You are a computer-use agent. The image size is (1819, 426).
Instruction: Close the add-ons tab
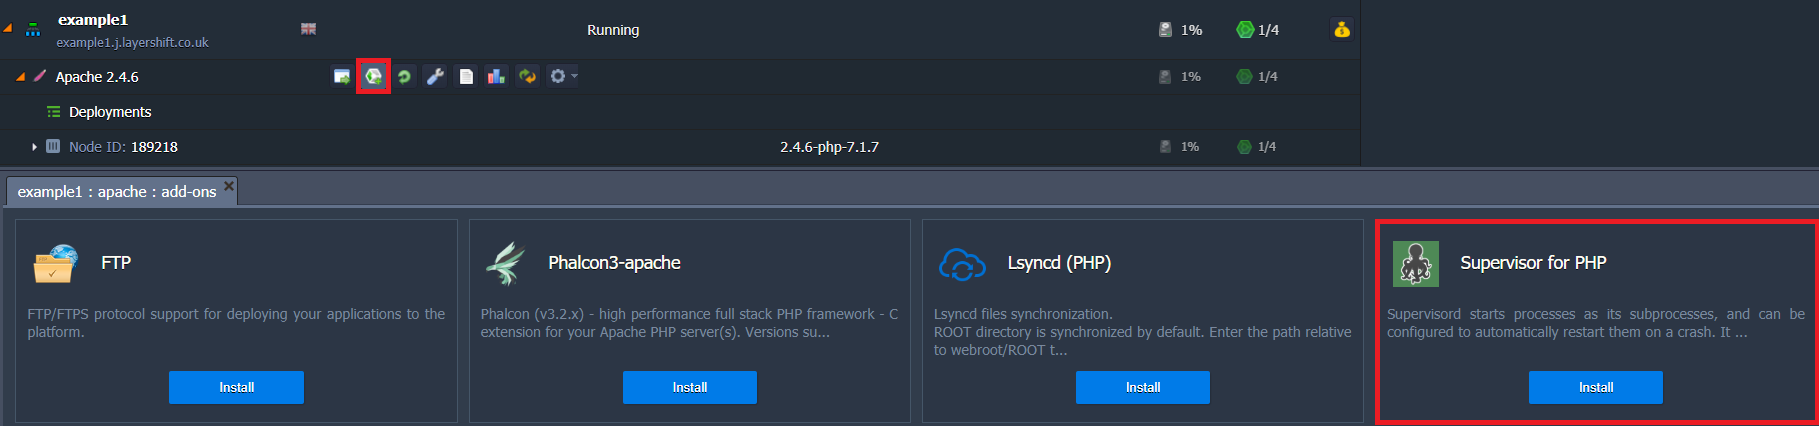[x=229, y=185]
